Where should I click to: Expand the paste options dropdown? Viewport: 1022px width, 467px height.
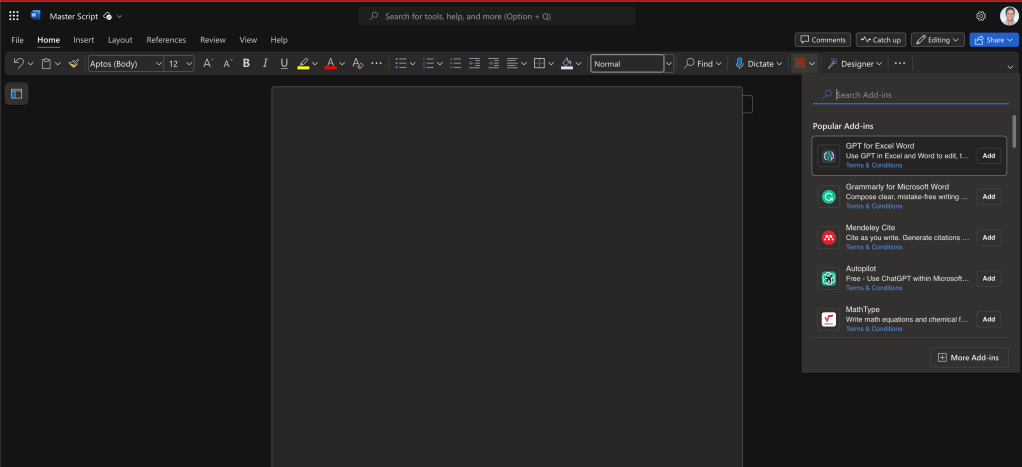click(58, 63)
